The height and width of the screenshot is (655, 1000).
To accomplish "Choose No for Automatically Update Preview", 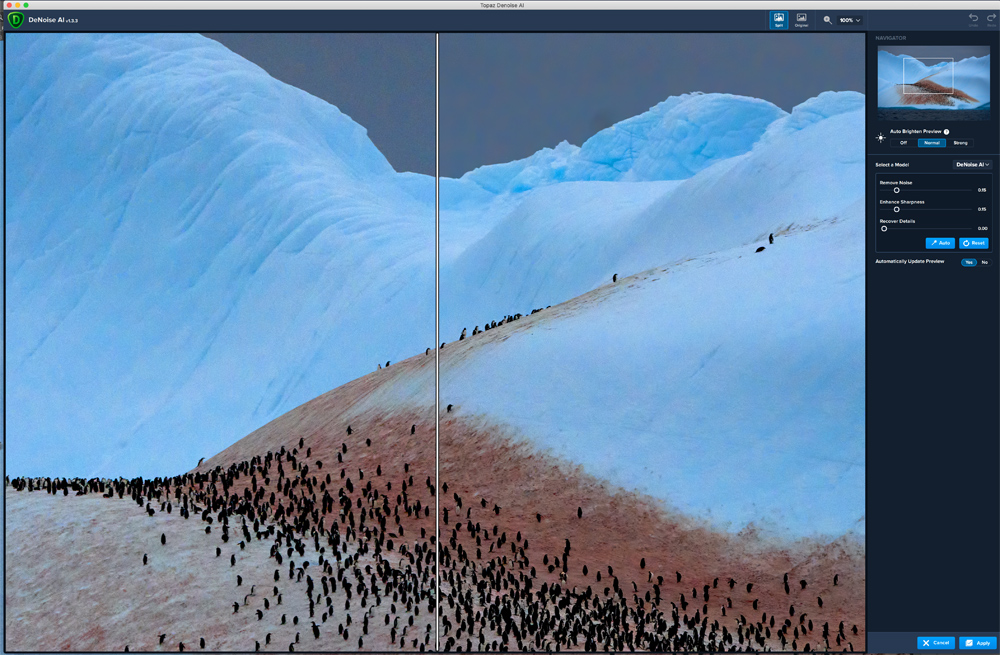I will 984,262.
